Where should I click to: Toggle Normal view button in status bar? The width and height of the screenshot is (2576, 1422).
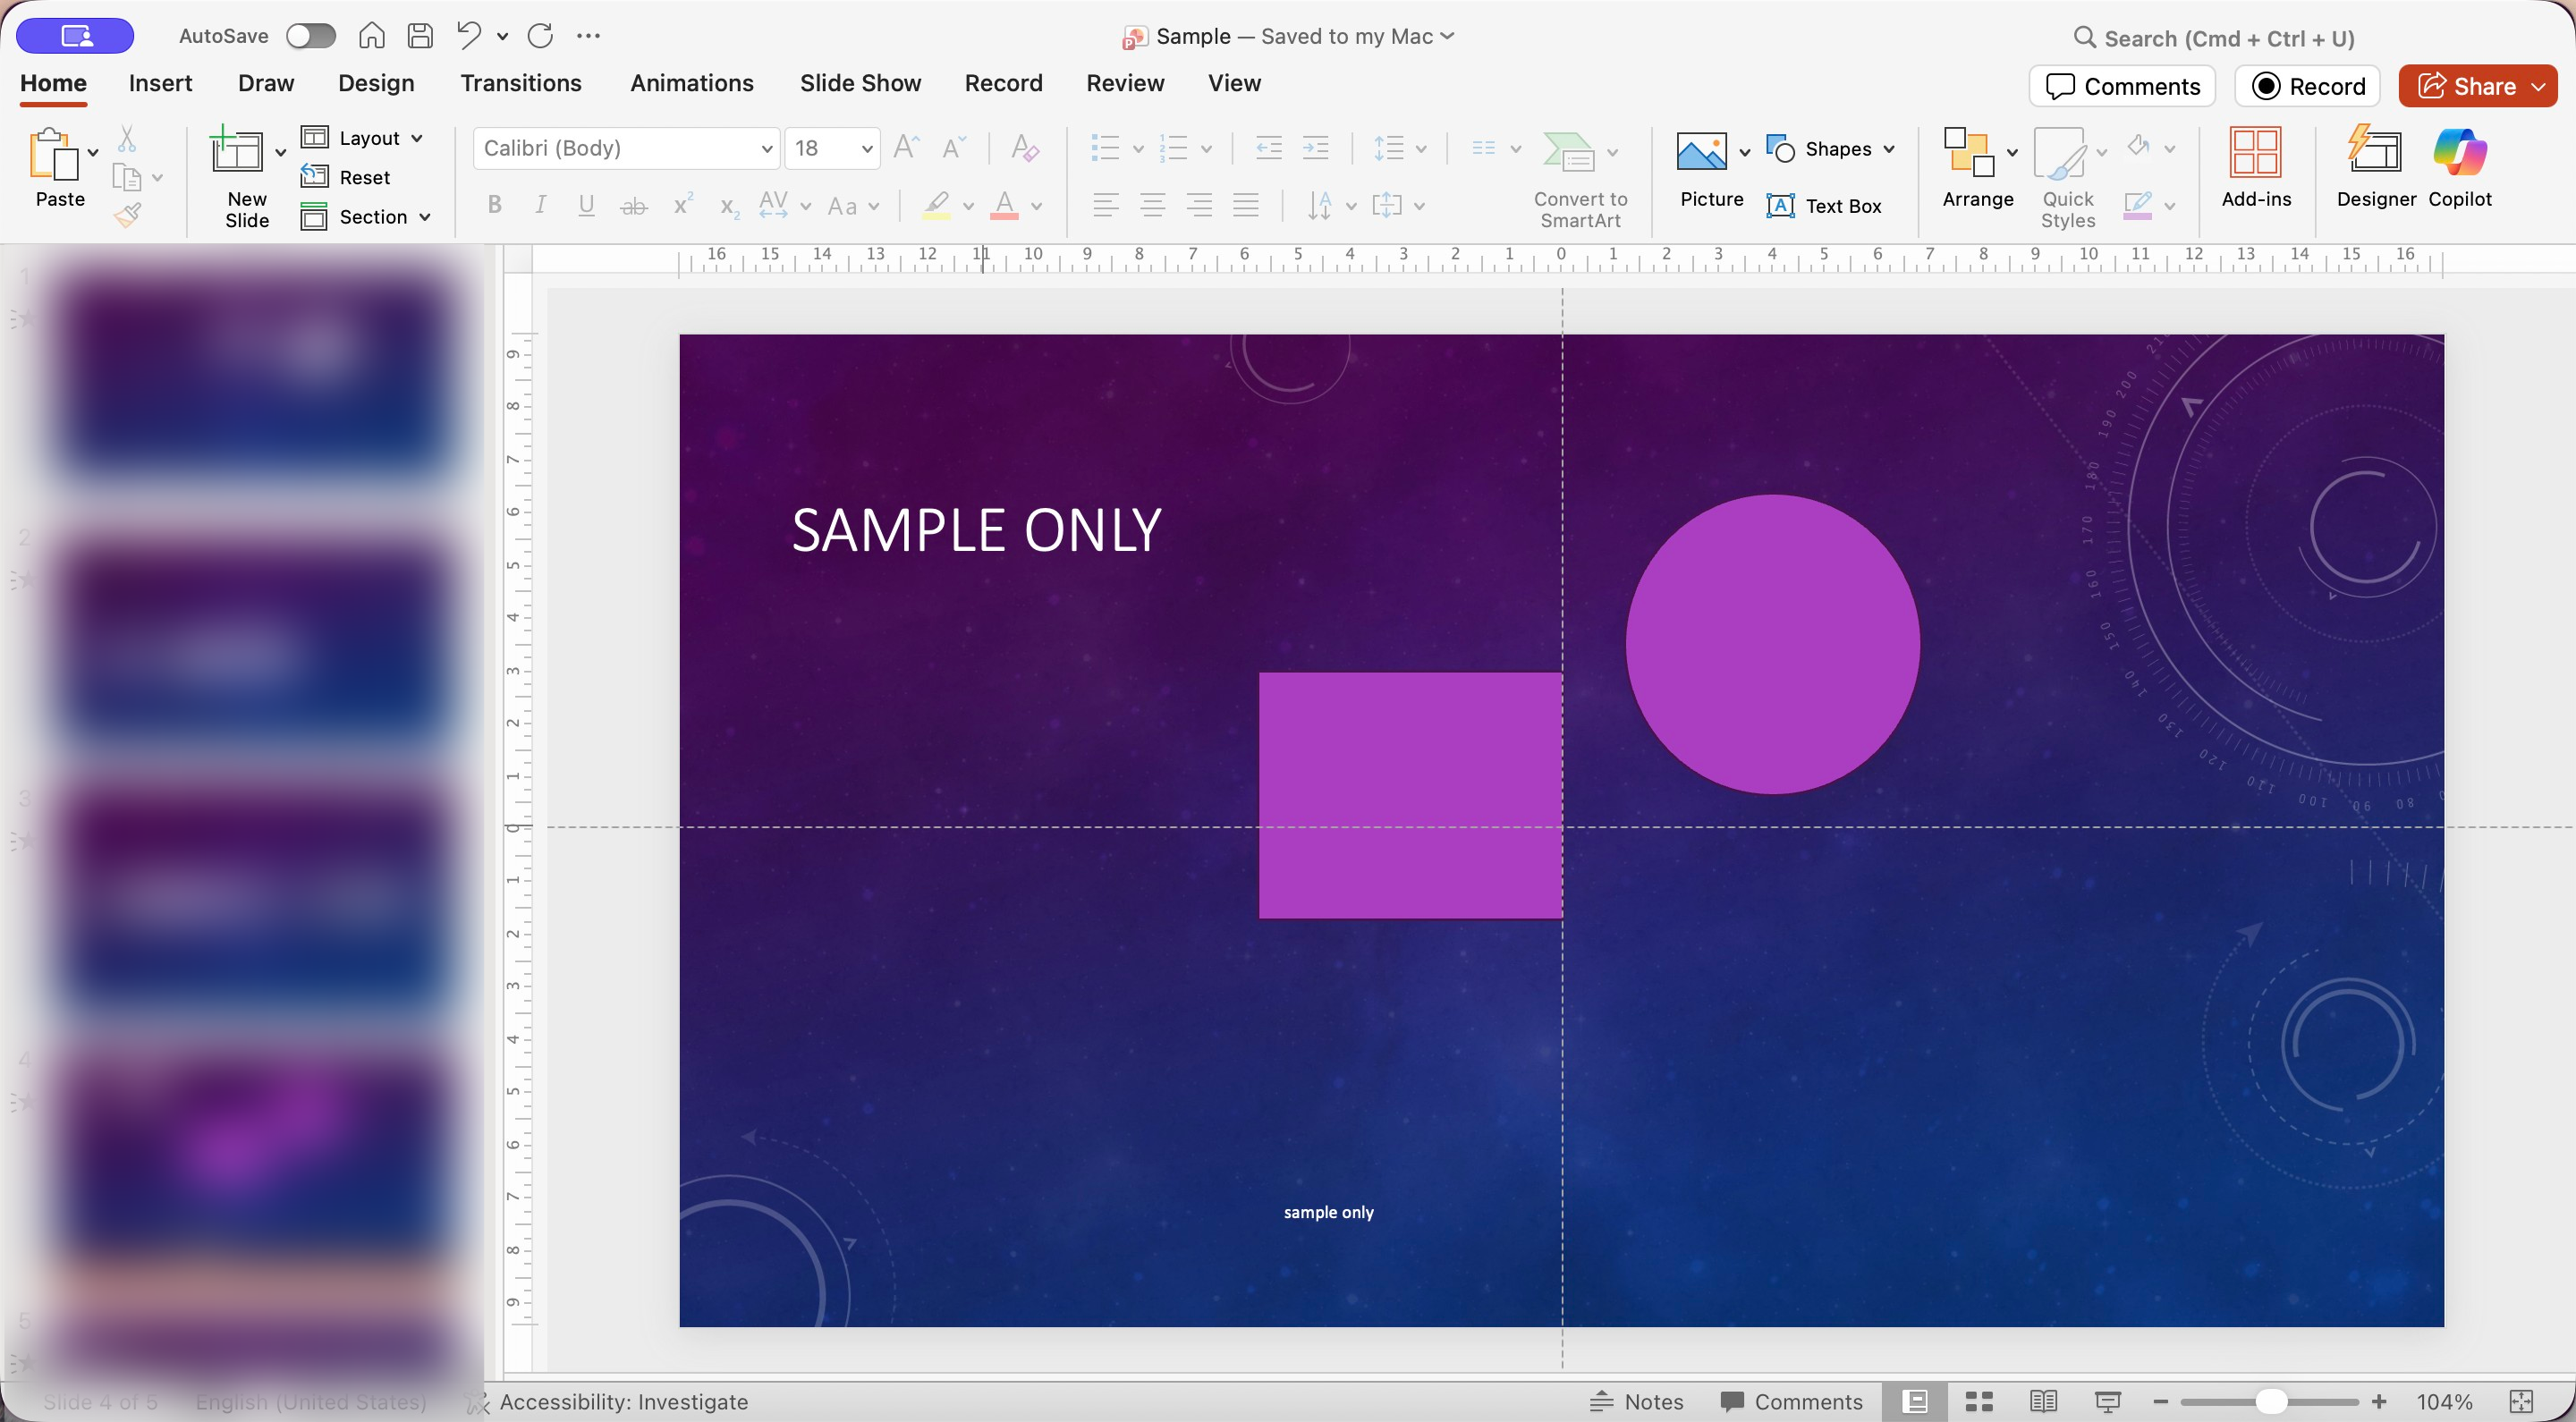click(1914, 1401)
